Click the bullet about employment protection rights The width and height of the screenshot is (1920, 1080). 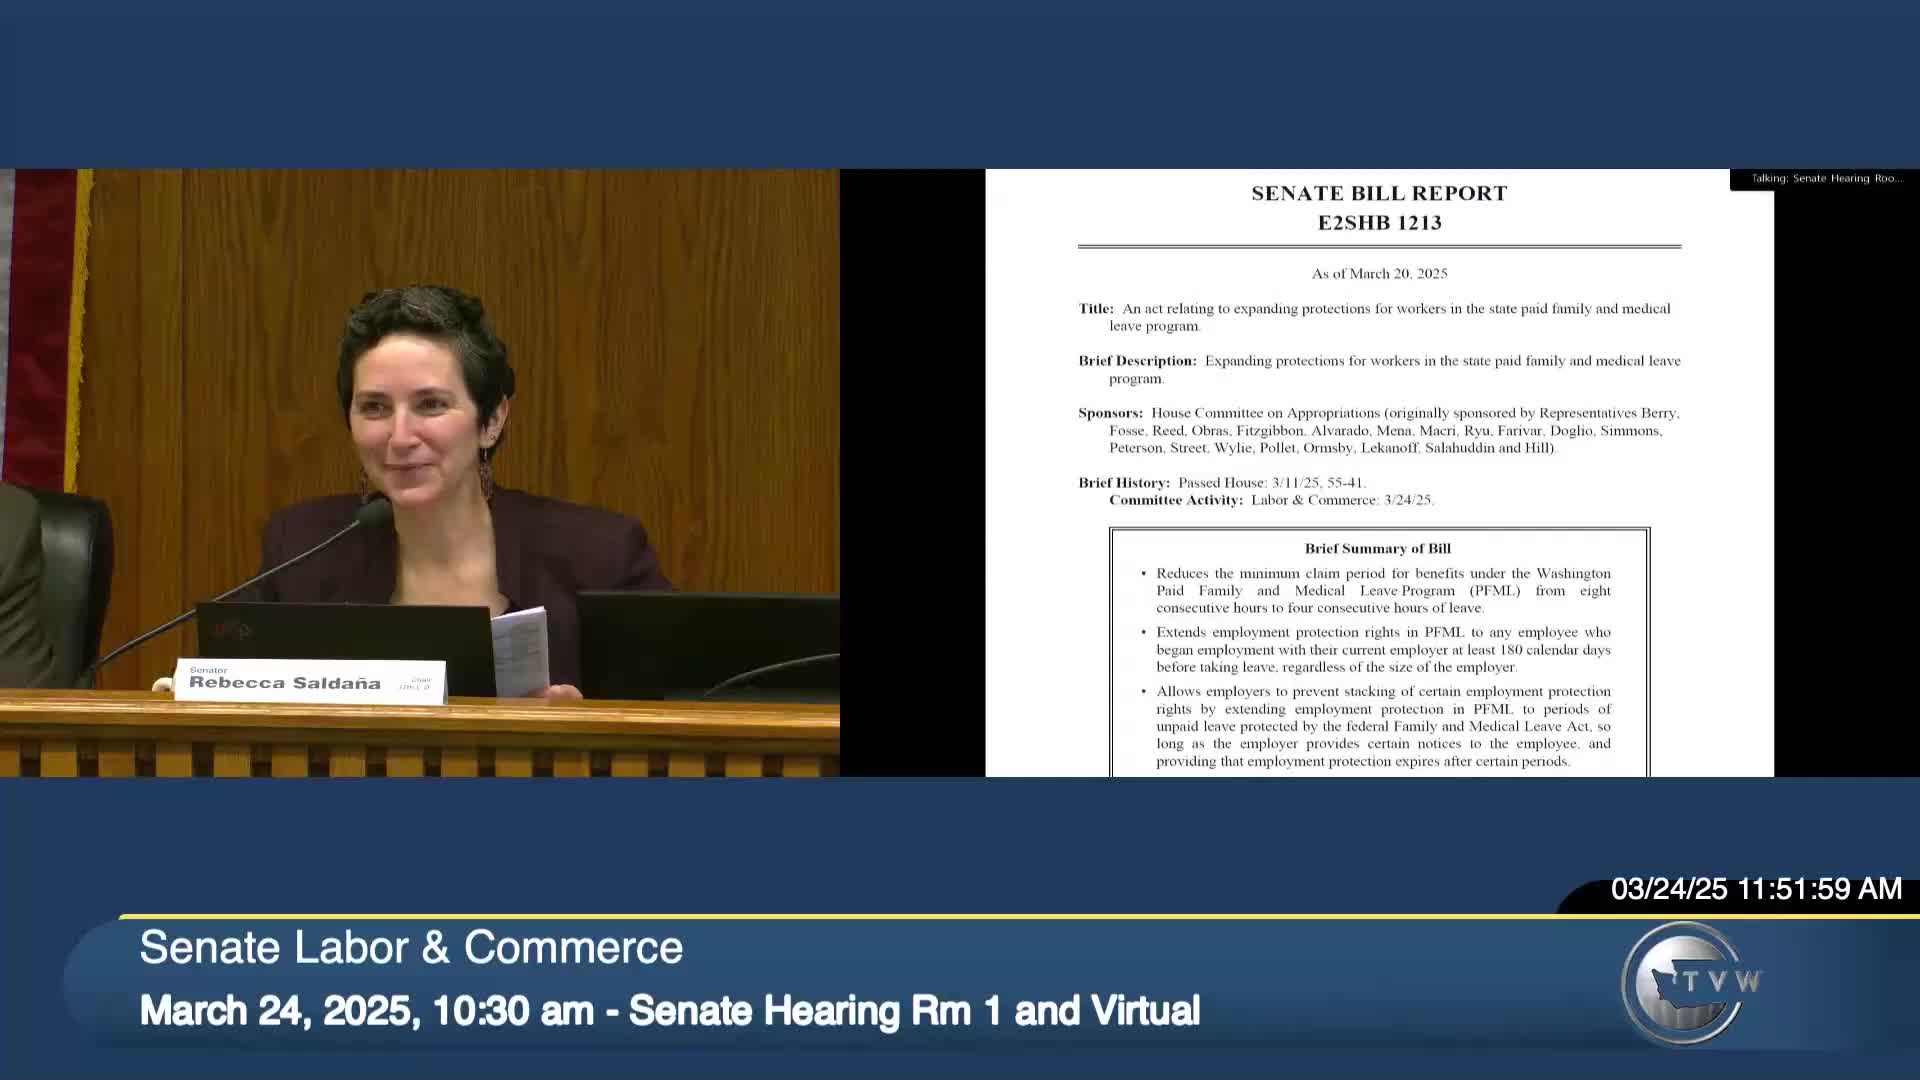[x=1382, y=650]
